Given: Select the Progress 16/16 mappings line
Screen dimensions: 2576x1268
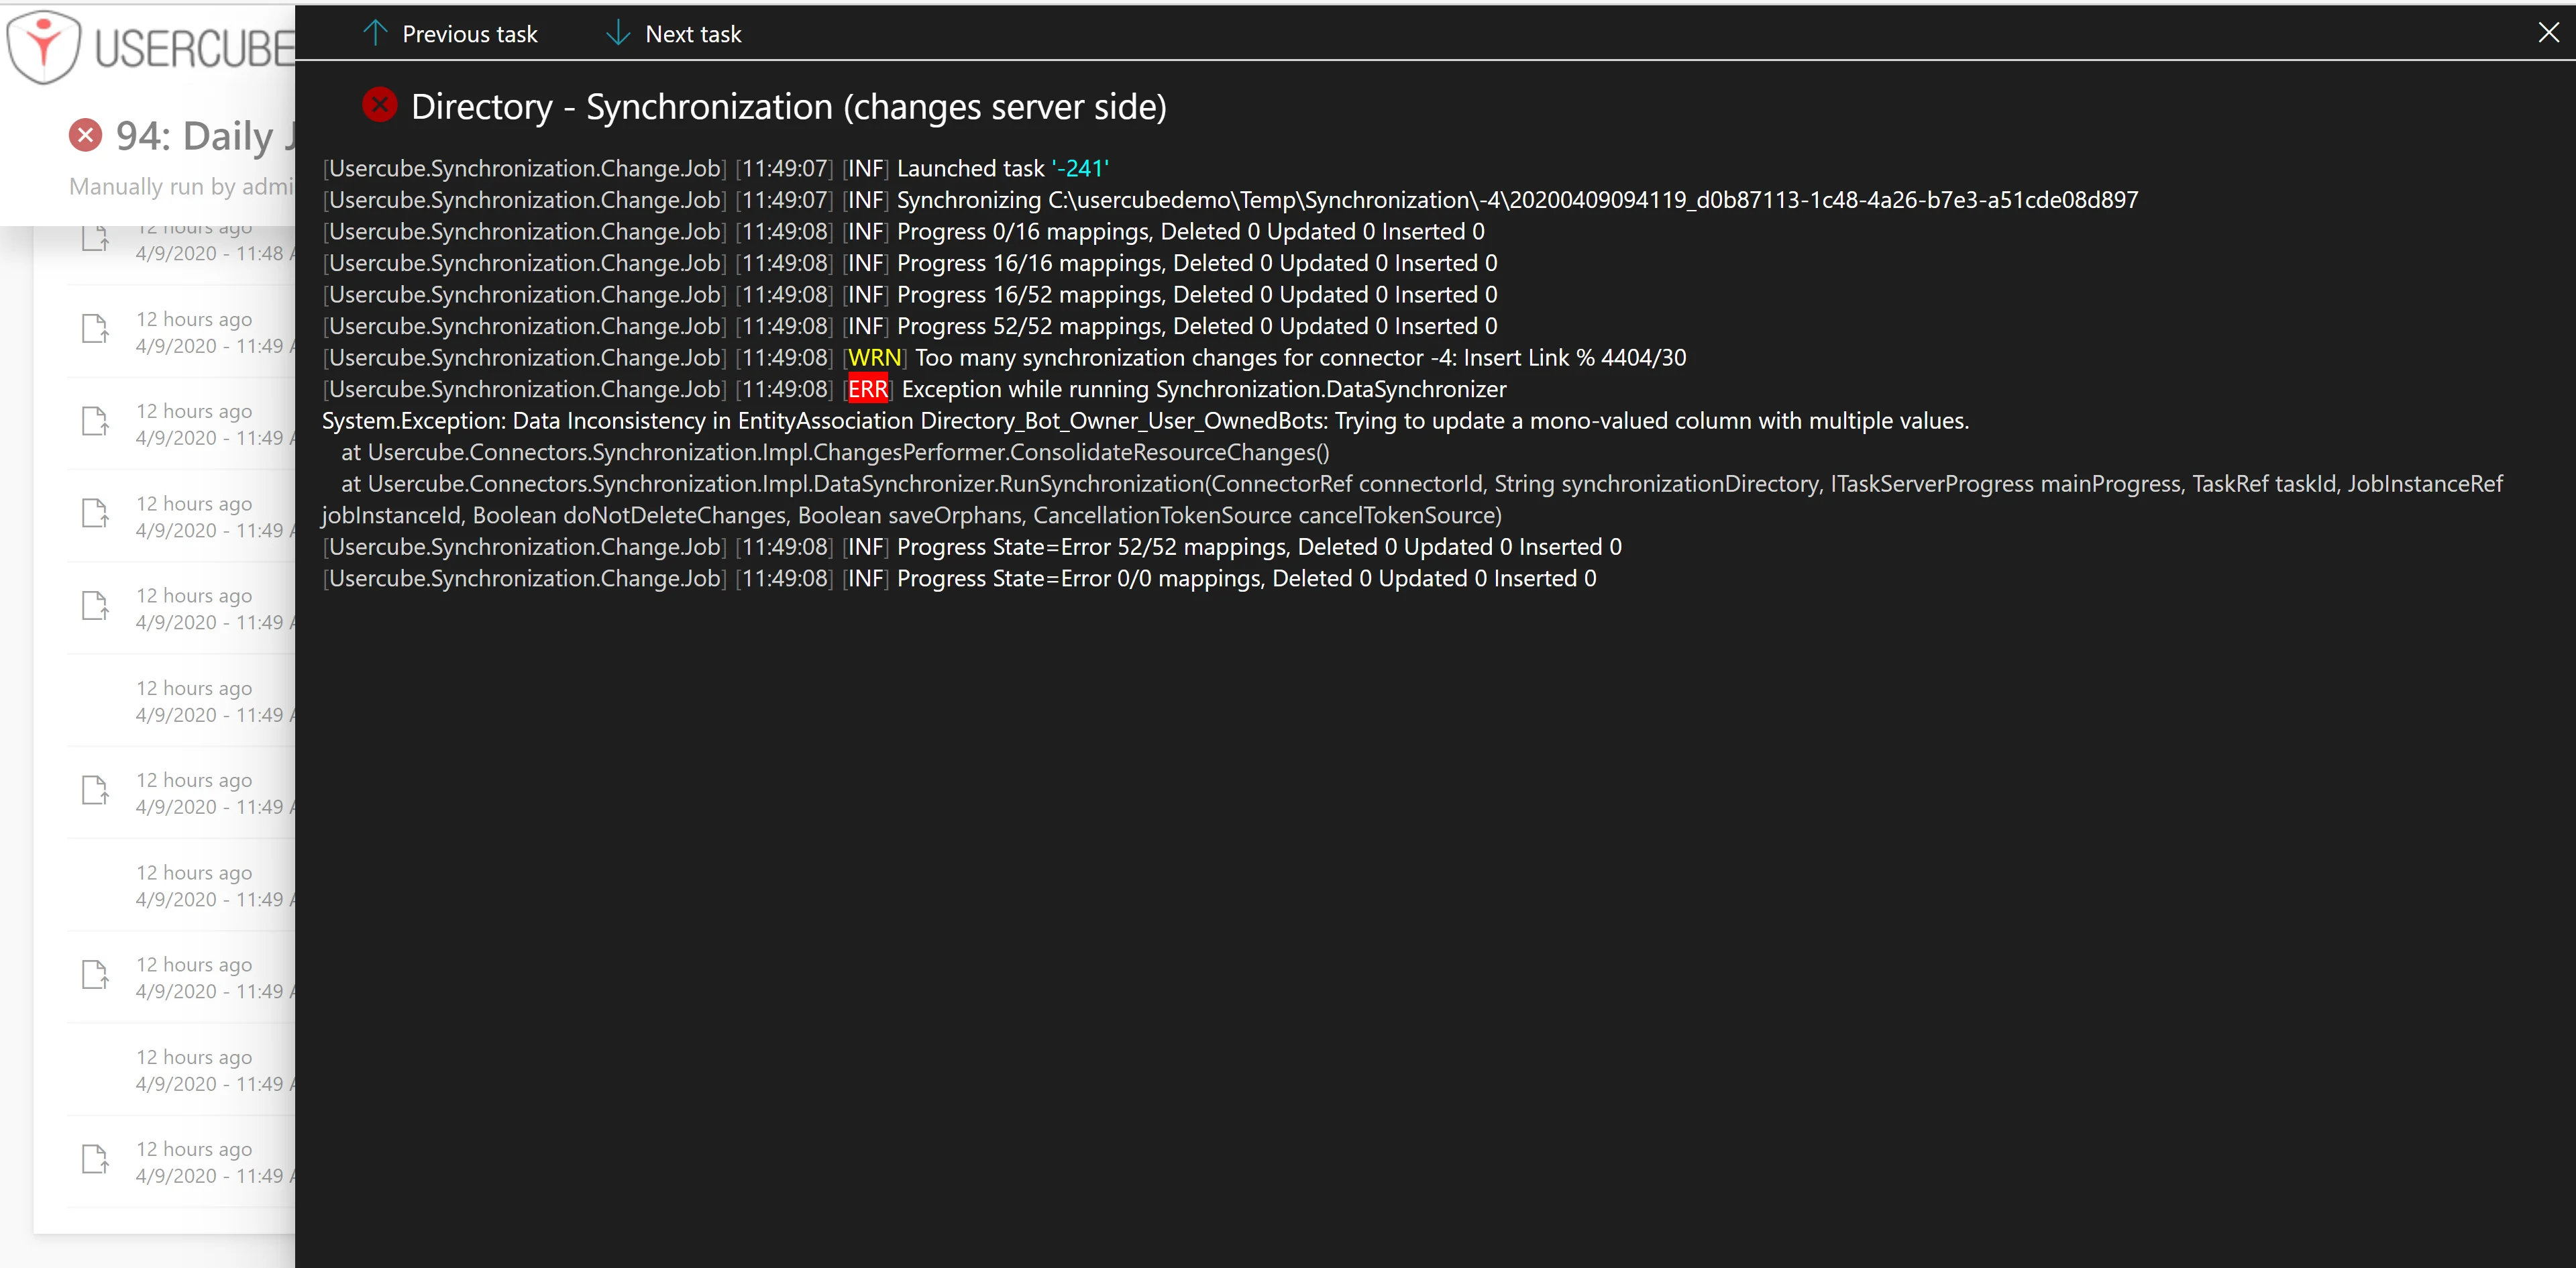Looking at the screenshot, I should click(x=910, y=263).
